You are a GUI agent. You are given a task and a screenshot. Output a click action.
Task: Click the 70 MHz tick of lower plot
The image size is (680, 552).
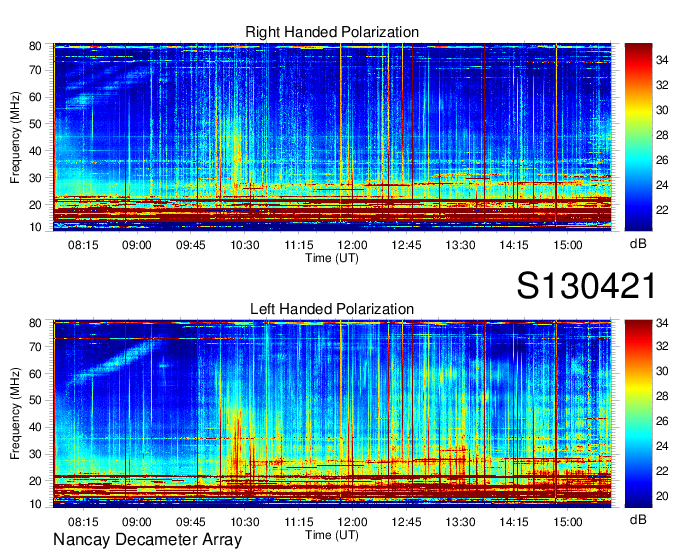[x=35, y=347]
